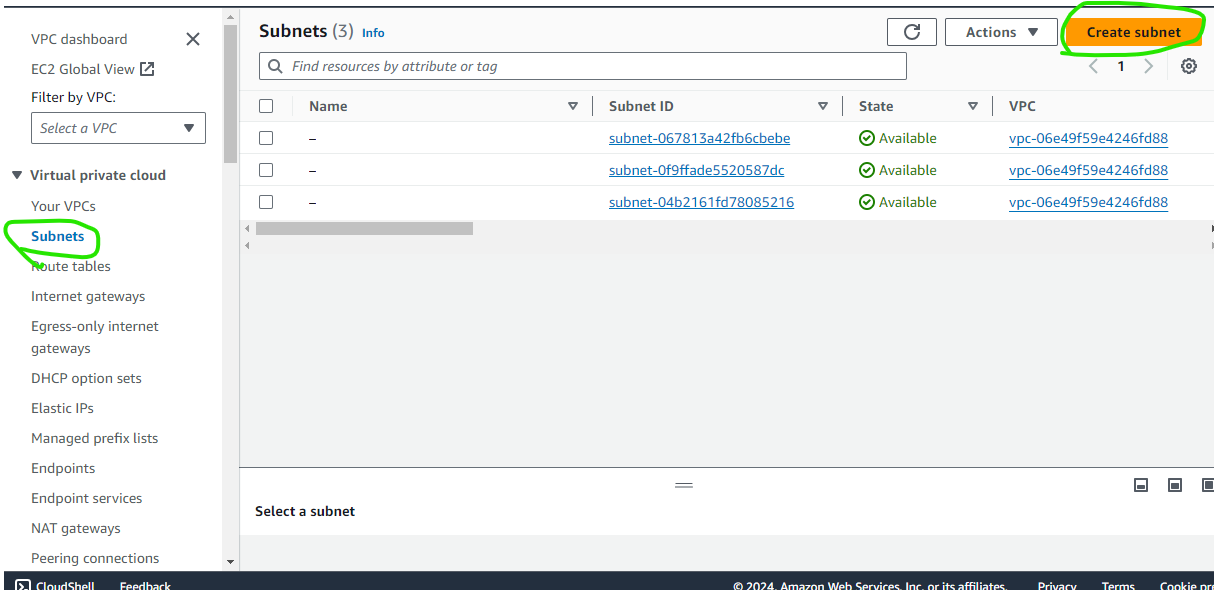Open EC2 Global View external link

pos(93,69)
